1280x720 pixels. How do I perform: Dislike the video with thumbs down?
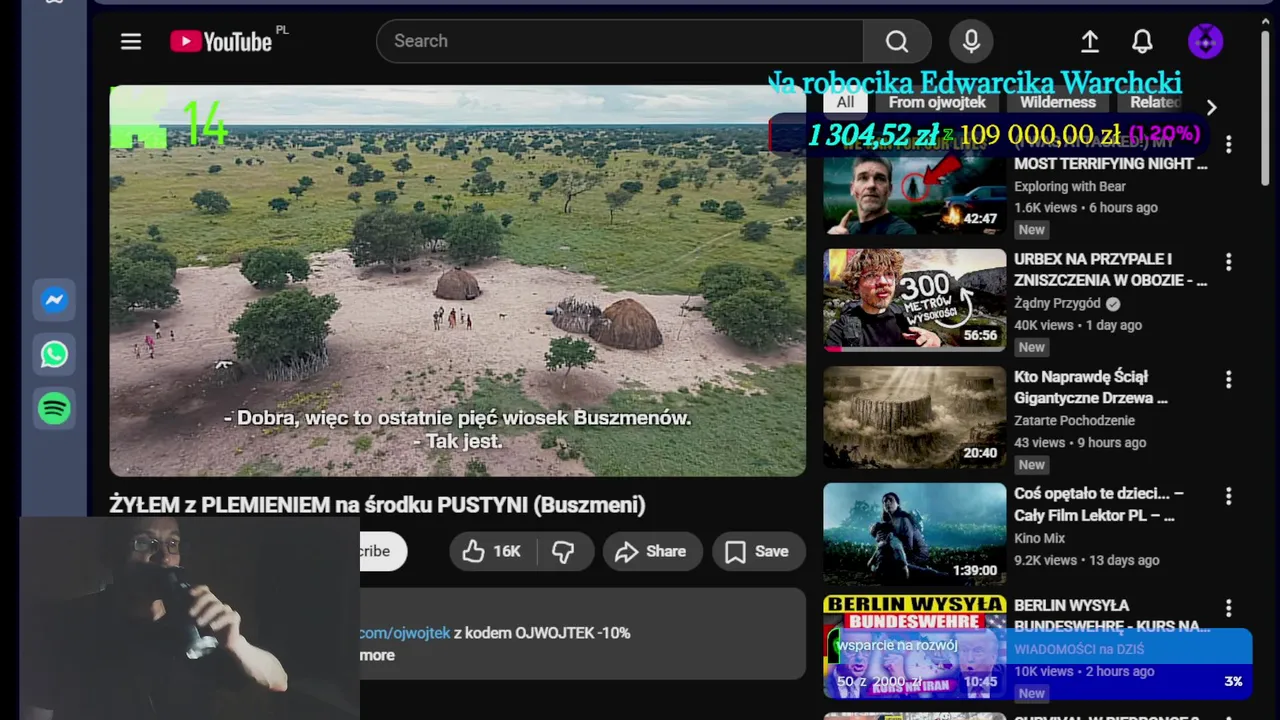pyautogui.click(x=565, y=551)
